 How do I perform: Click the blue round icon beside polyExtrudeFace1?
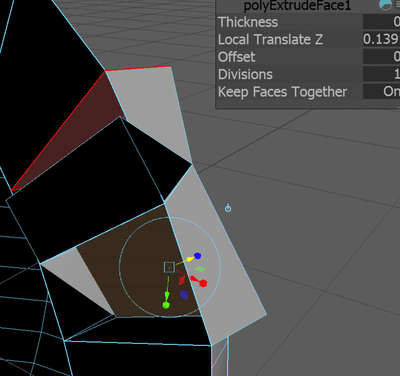[385, 5]
